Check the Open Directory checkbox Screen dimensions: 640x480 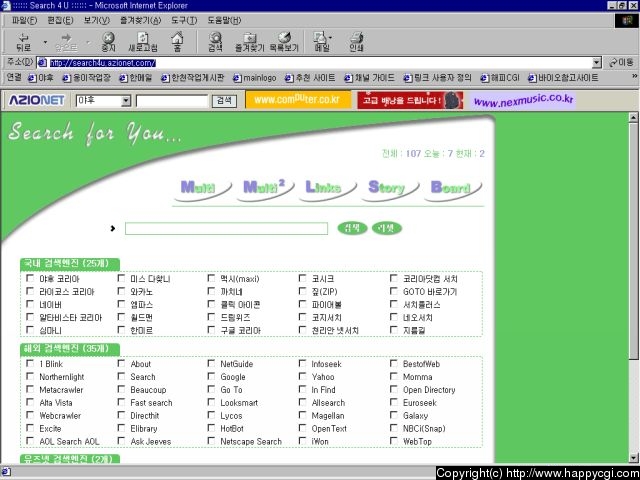(393, 389)
